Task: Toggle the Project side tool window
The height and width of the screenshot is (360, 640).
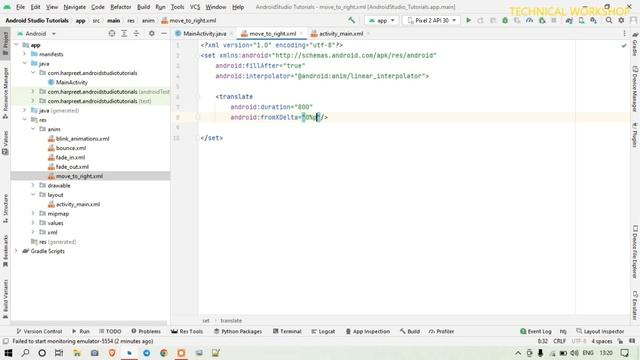Action: 5,44
